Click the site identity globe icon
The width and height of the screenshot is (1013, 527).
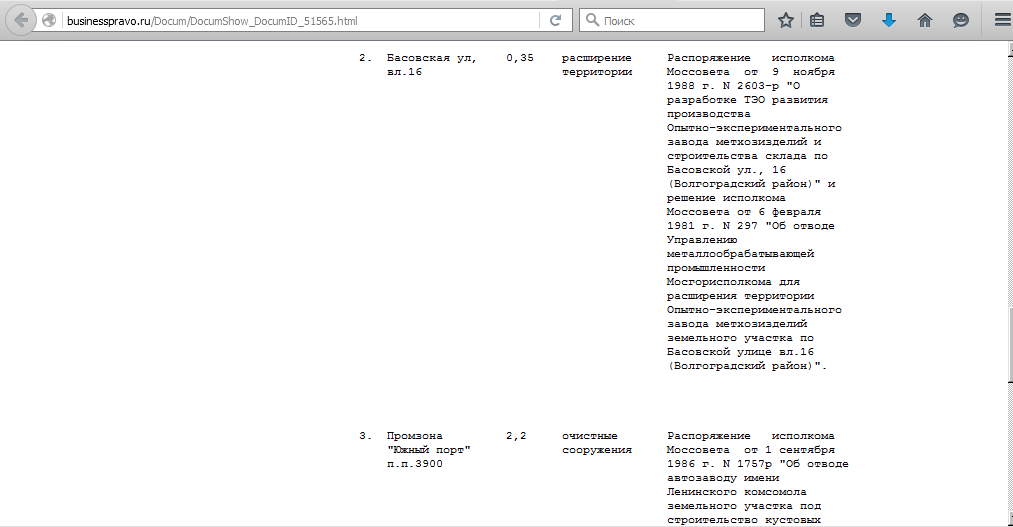[49, 20]
